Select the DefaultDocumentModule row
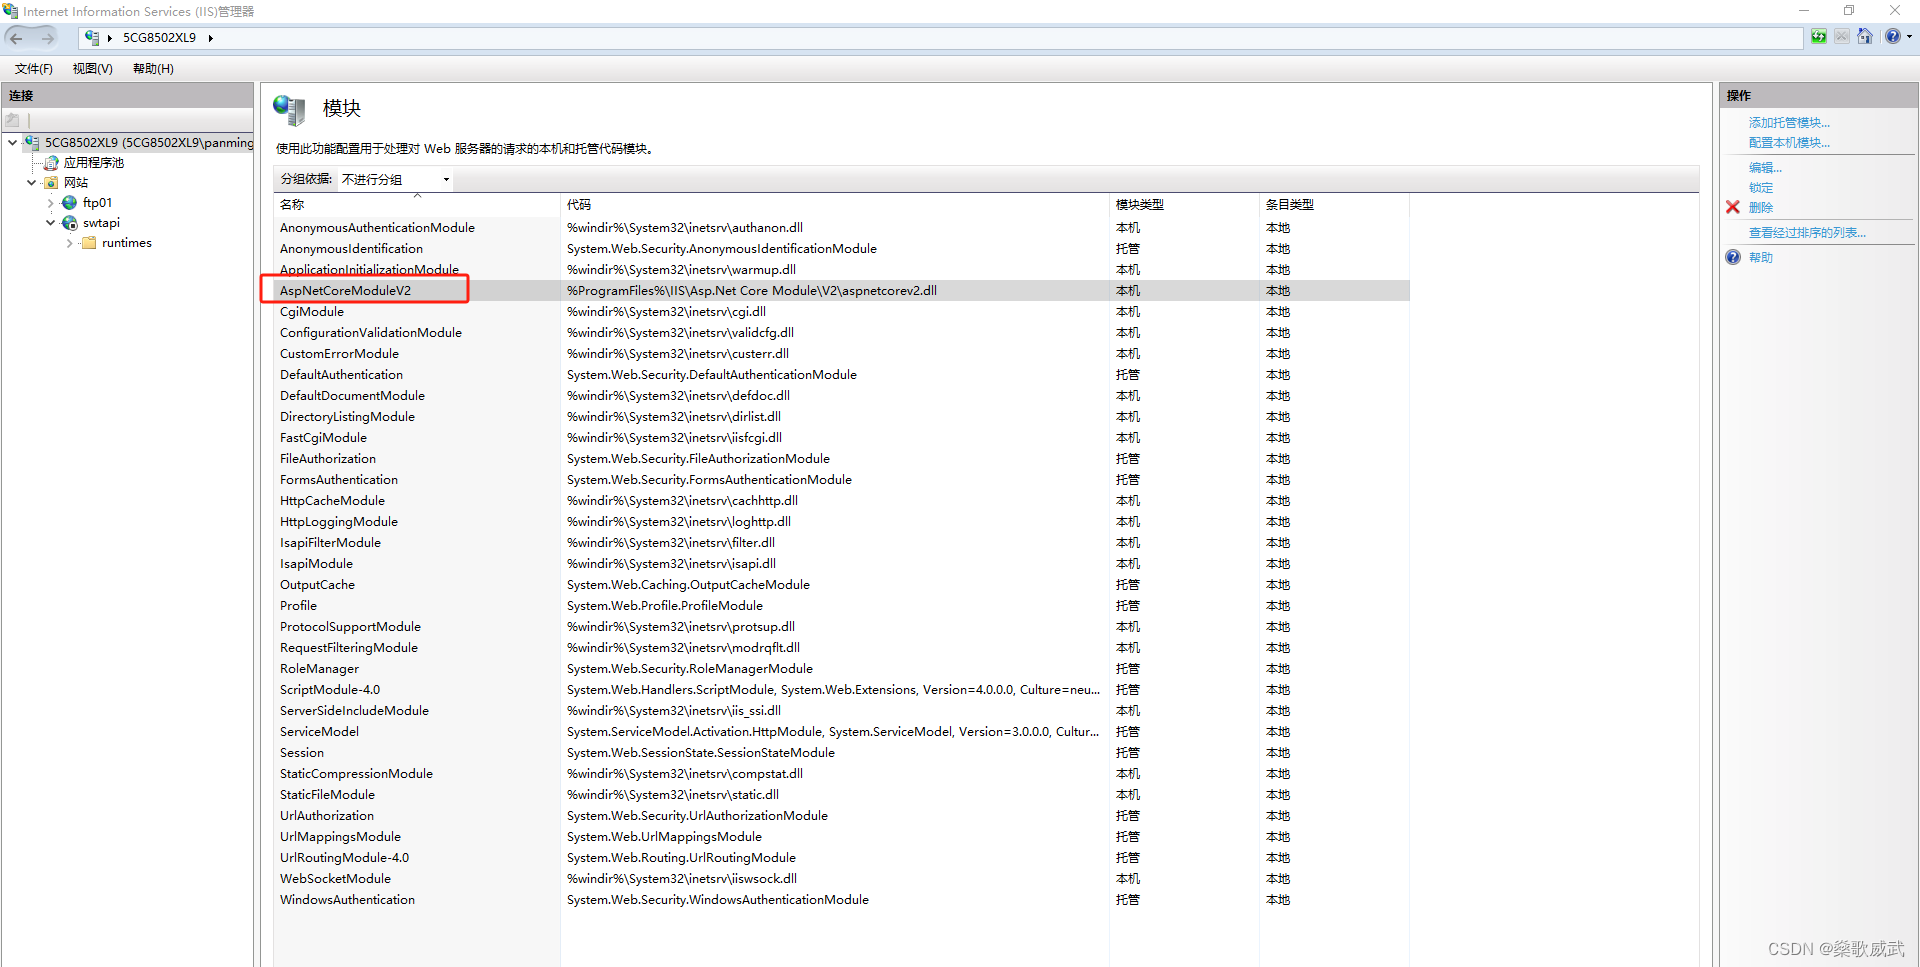The image size is (1920, 967). click(842, 396)
